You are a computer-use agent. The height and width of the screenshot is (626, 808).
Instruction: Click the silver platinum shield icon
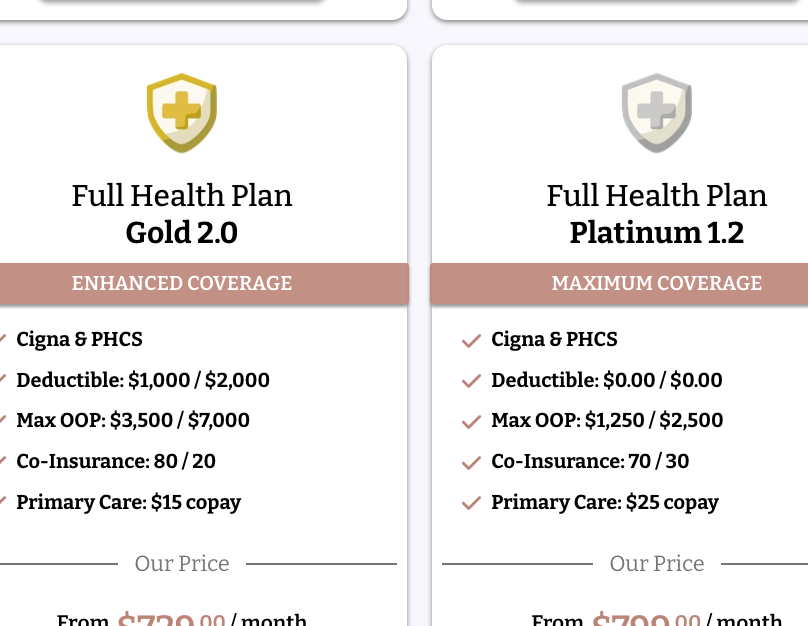[656, 112]
